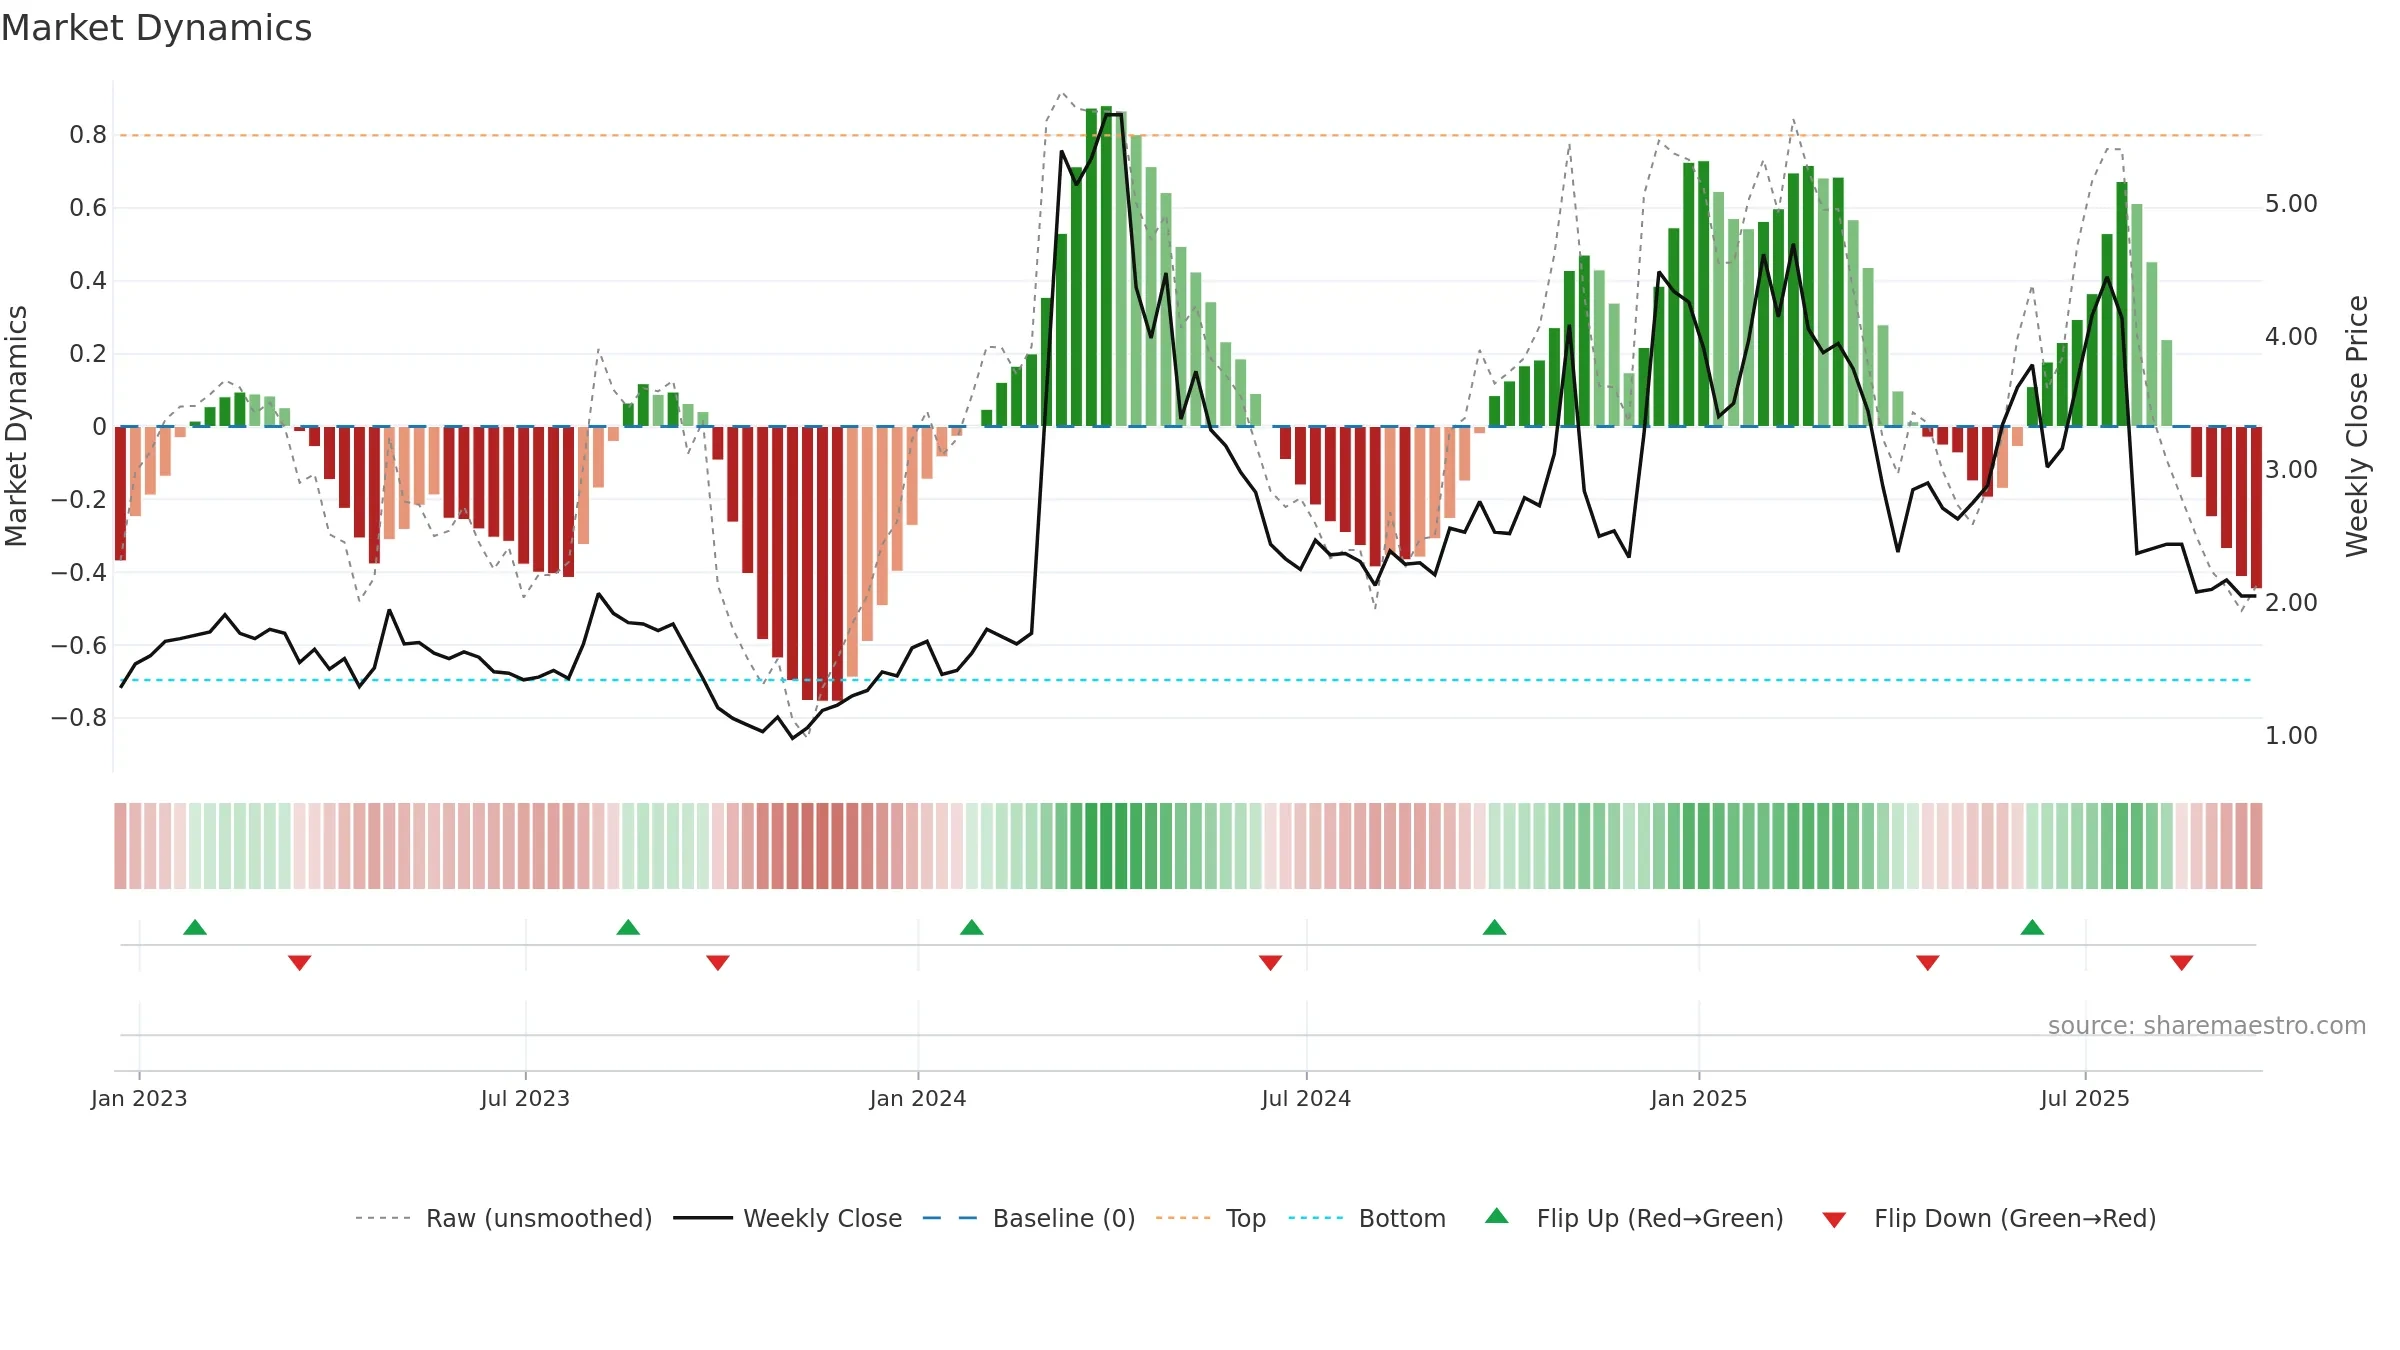This screenshot has height=1350, width=2400.
Task: Select the flip-down marker near April 2025
Action: tap(1928, 963)
